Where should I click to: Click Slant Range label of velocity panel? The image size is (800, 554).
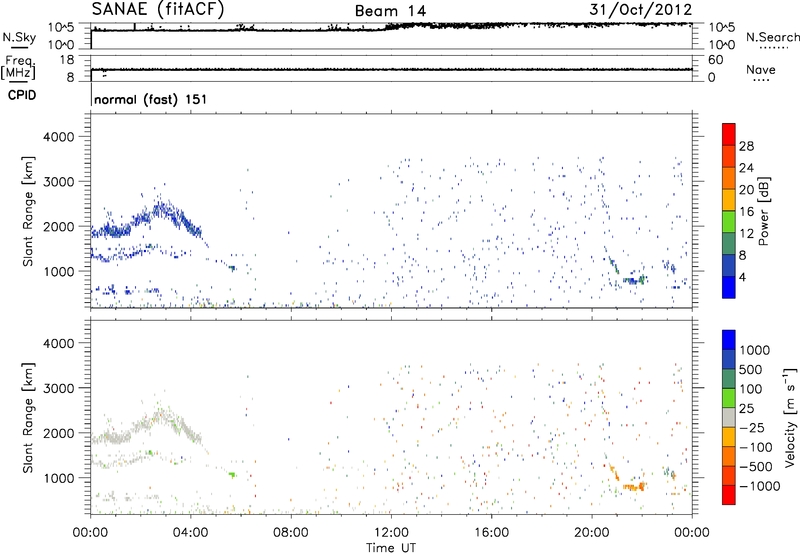(x=28, y=418)
